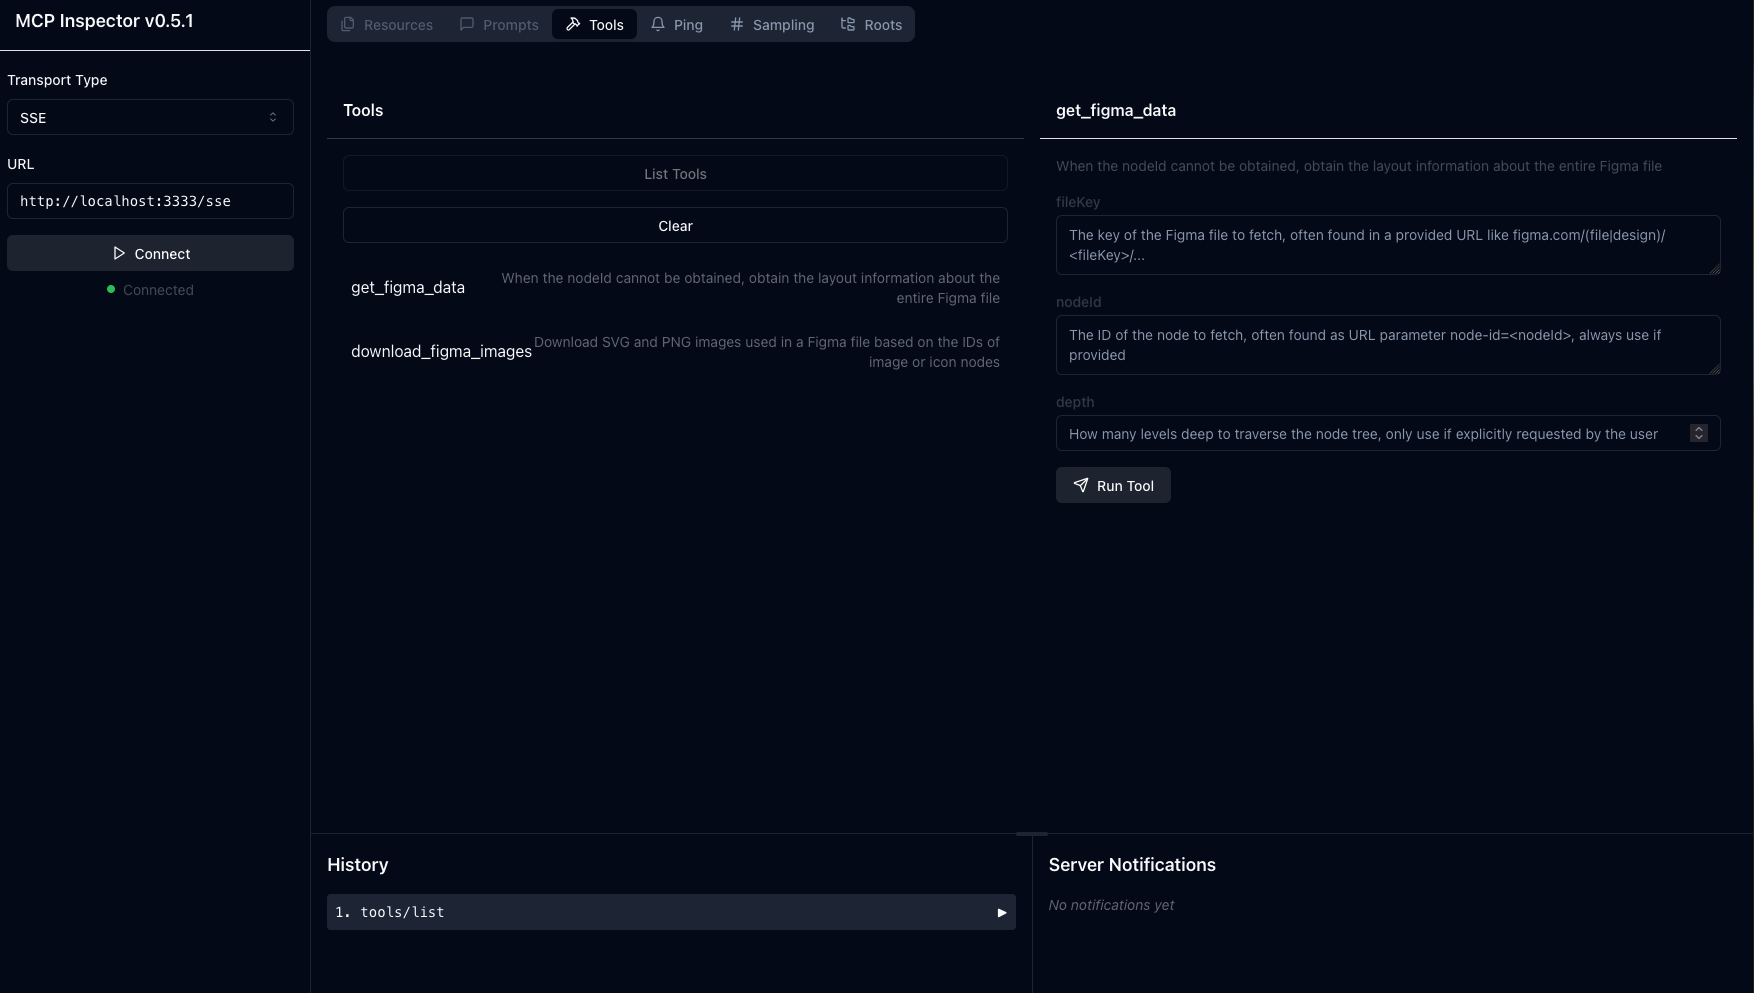The image size is (1754, 993).
Task: Click the nodeId text area
Action: click(1388, 345)
